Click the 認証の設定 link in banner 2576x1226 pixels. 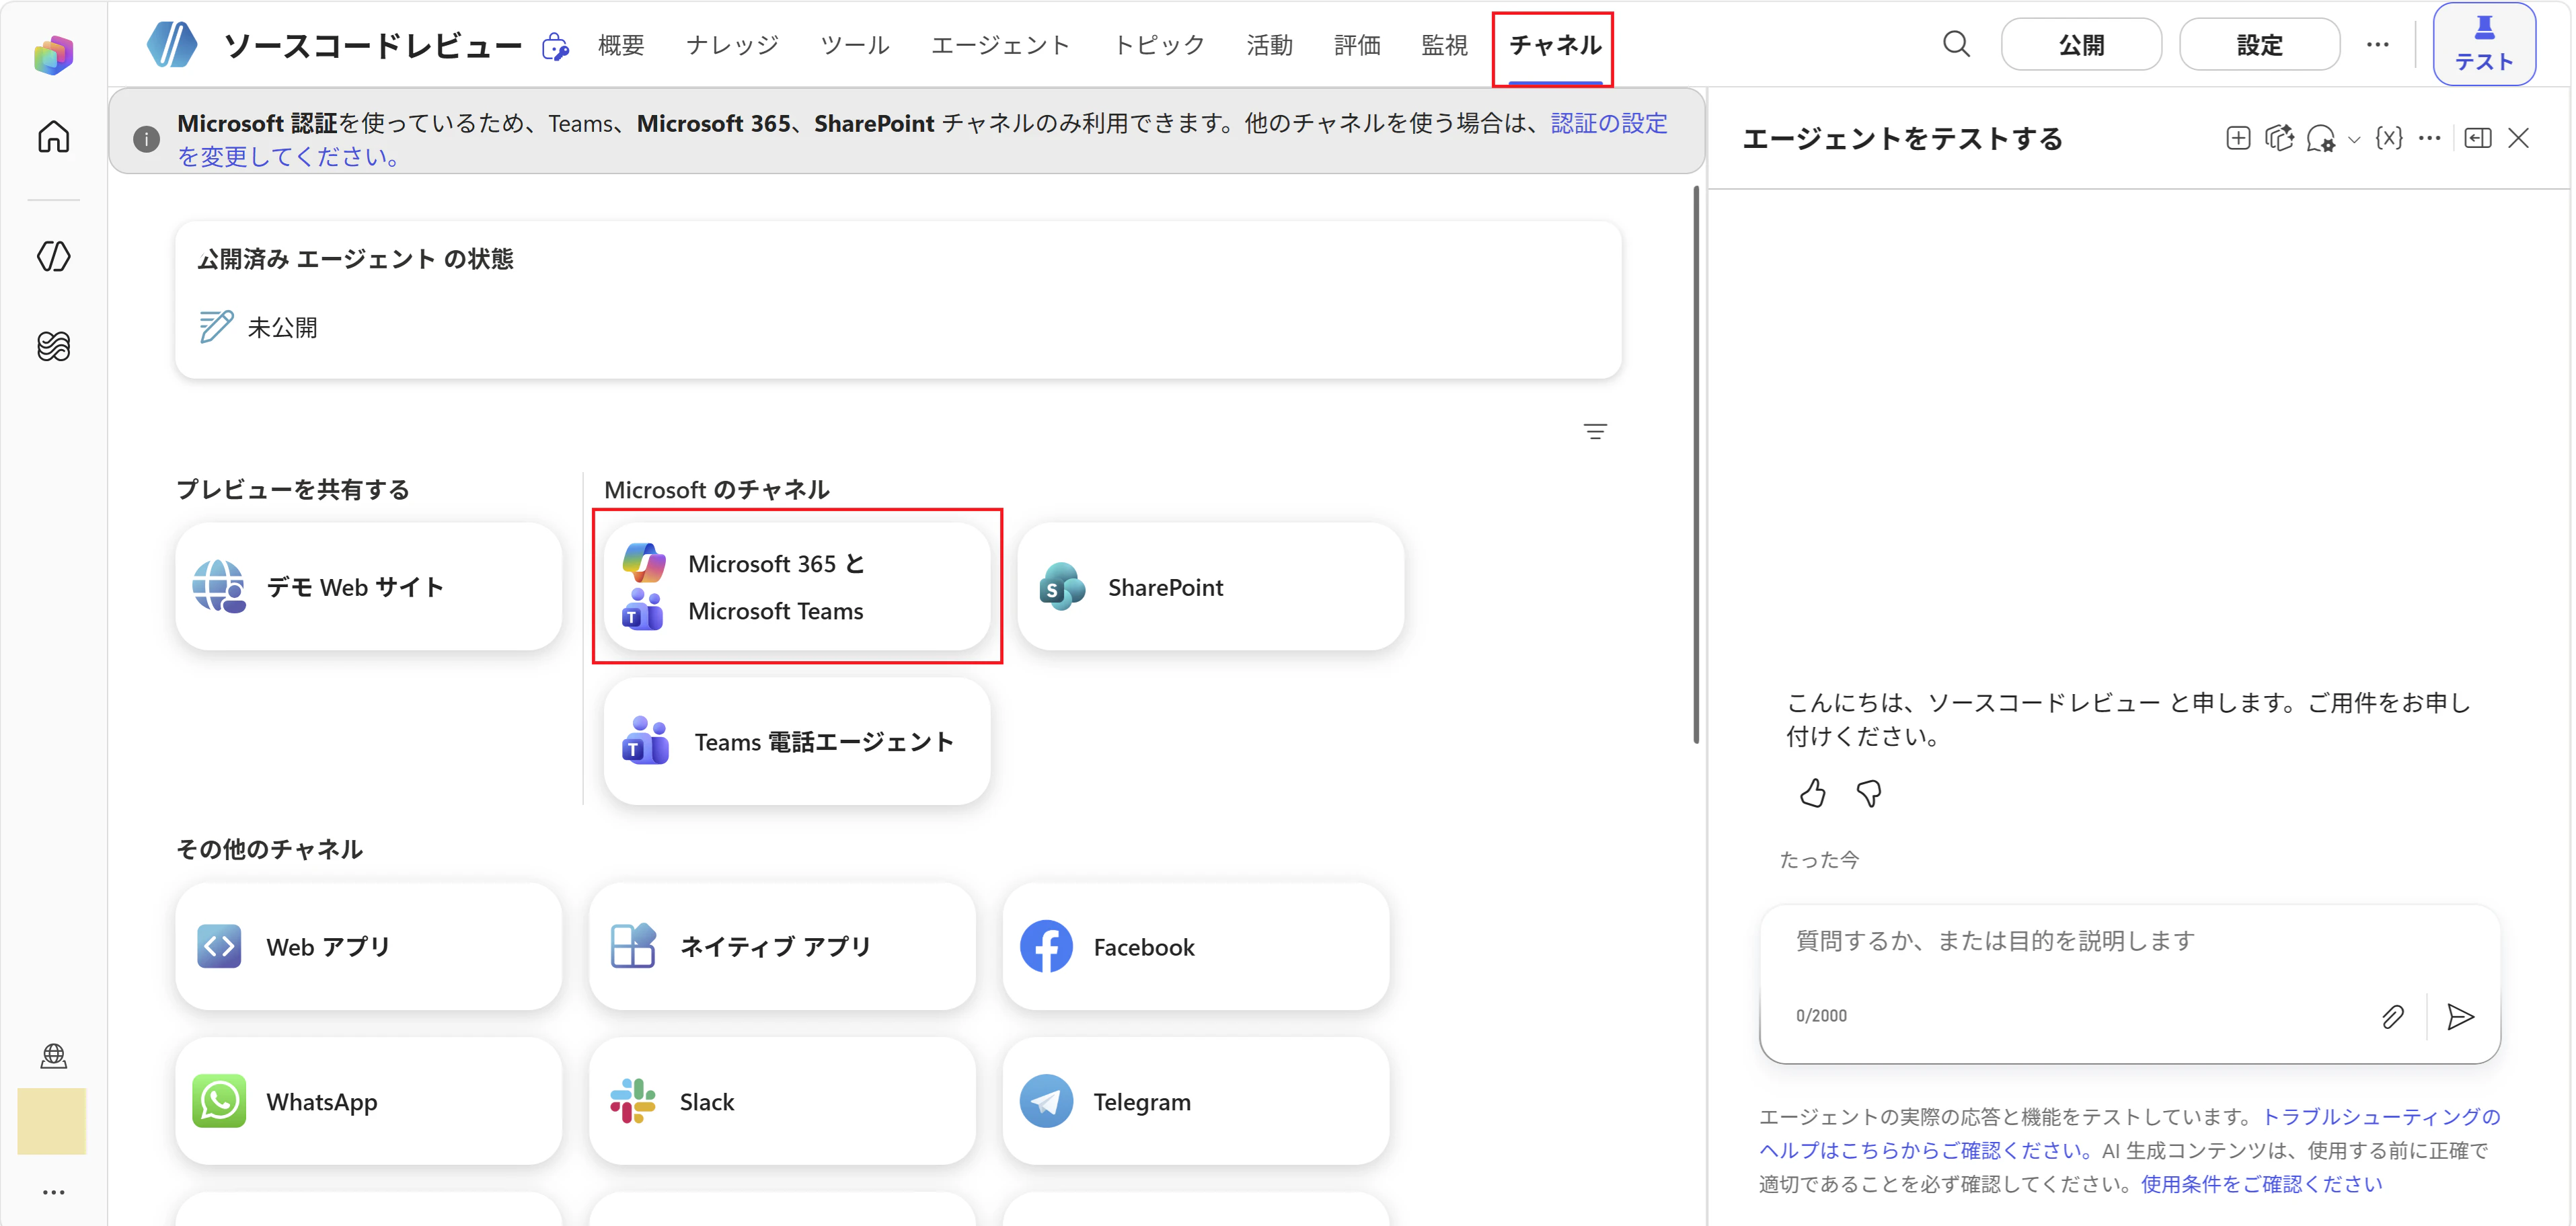pos(1609,123)
